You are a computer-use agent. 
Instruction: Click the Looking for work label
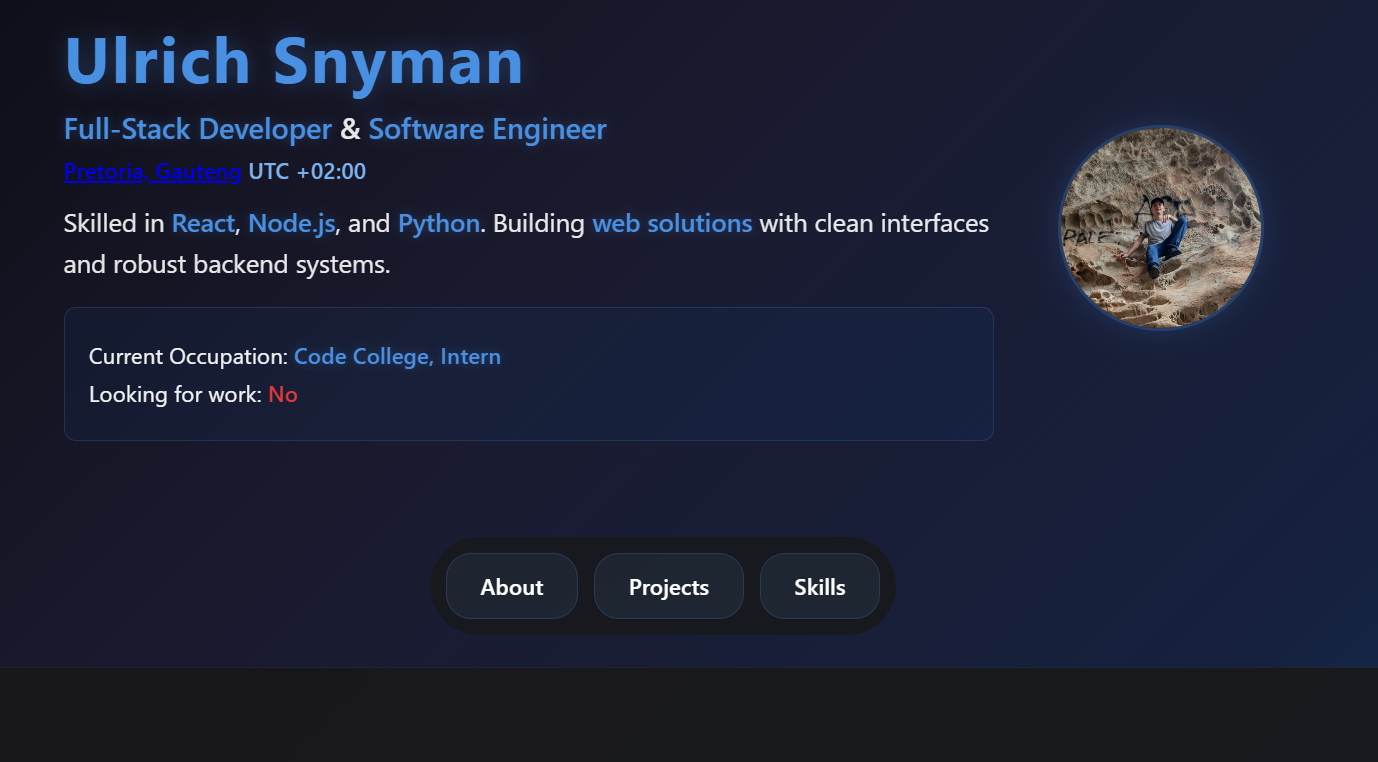coord(176,394)
